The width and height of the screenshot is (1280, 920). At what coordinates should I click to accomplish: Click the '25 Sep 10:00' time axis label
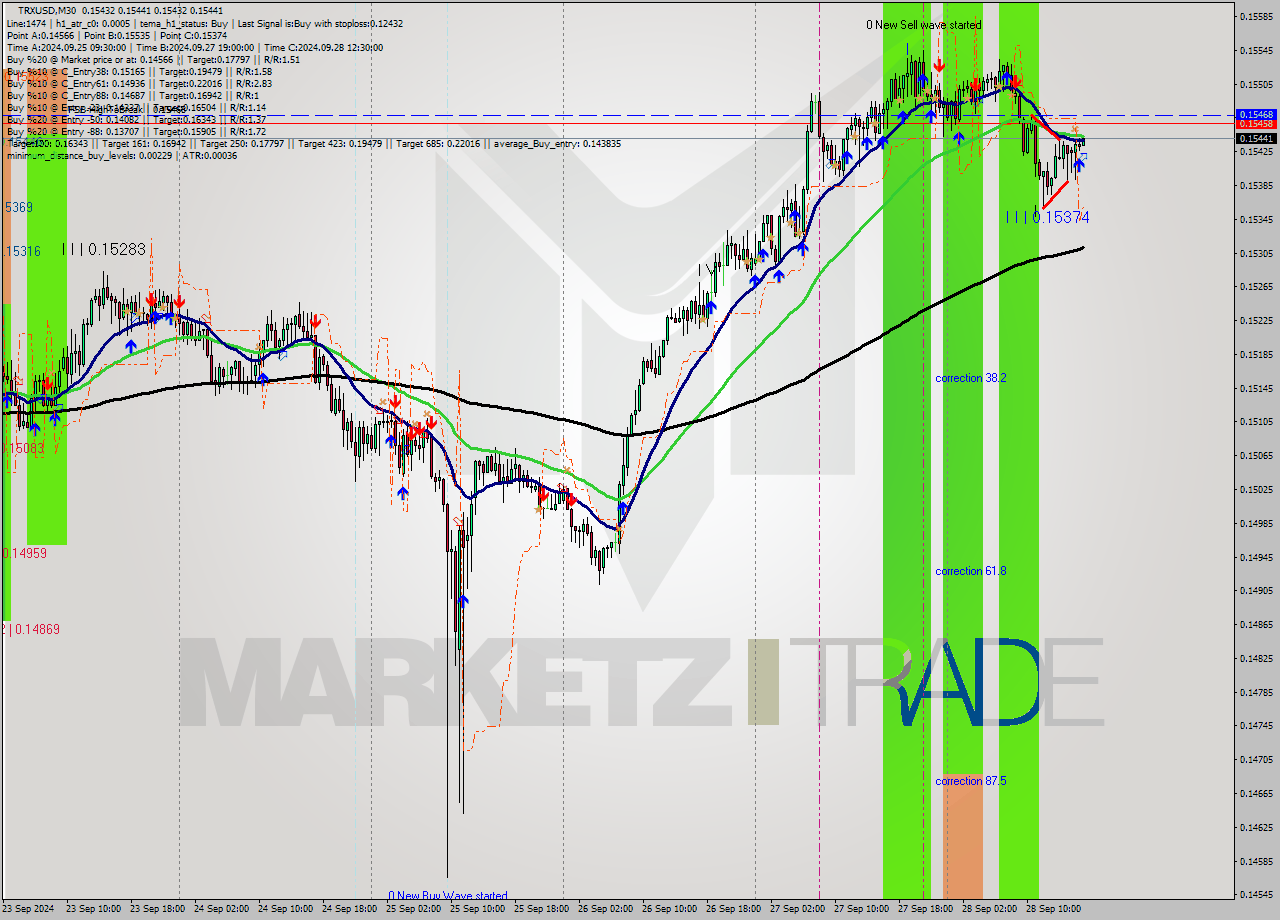(x=478, y=909)
